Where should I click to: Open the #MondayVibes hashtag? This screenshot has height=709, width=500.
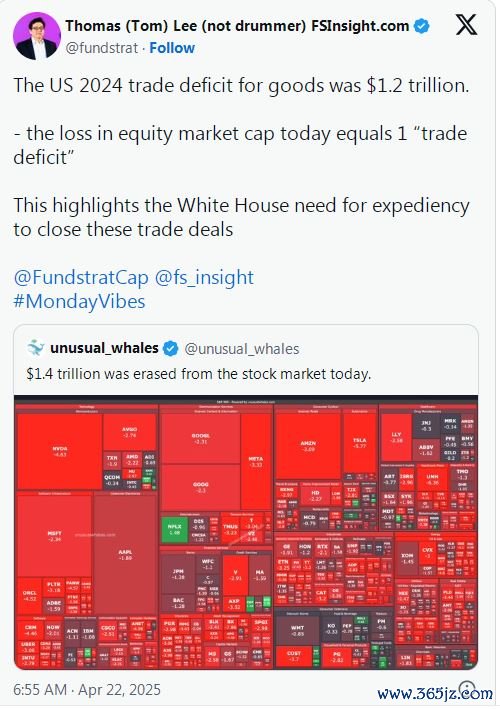pos(79,301)
